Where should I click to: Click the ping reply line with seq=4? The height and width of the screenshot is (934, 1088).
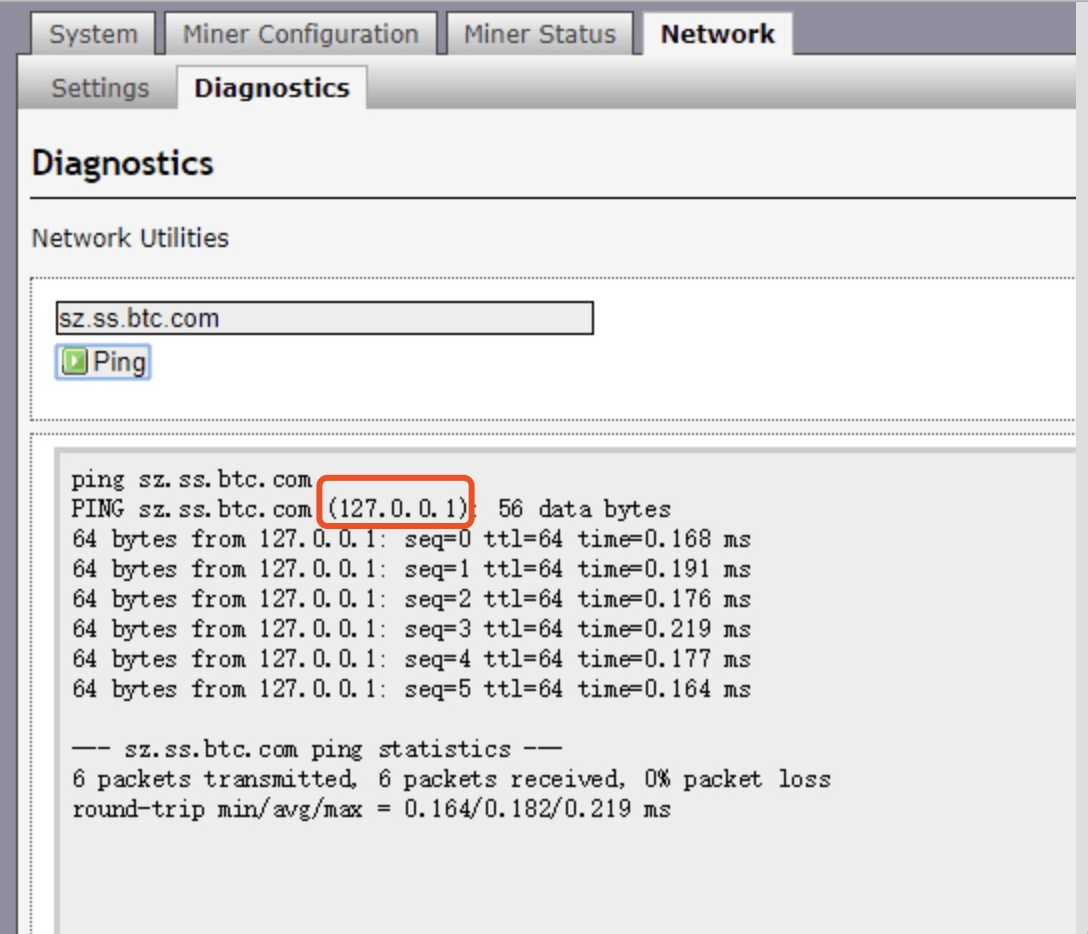click(x=411, y=659)
